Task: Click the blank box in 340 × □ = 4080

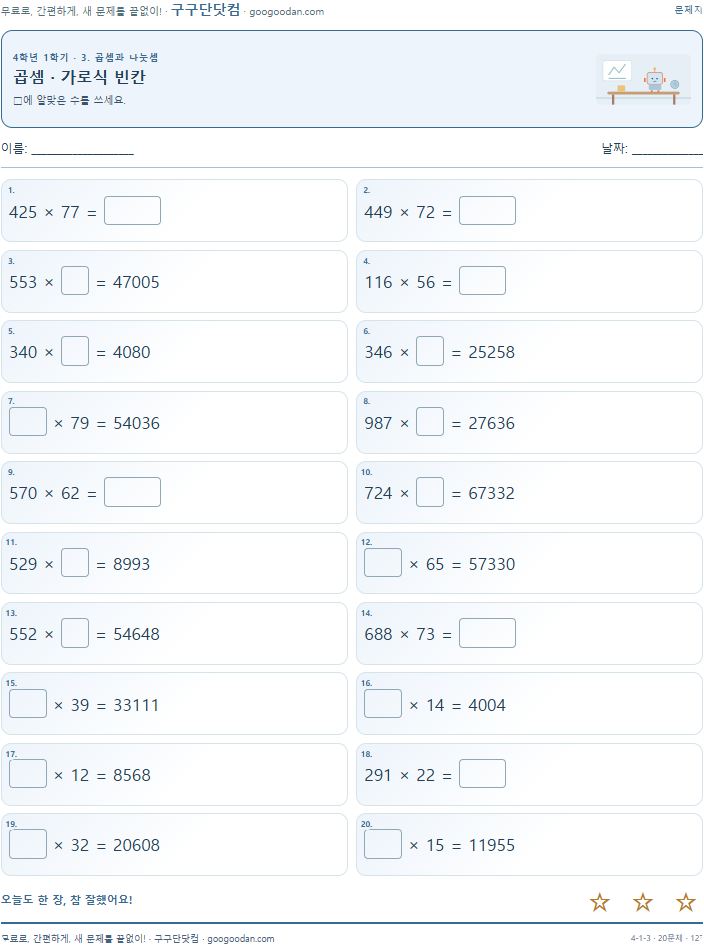Action: coord(75,351)
